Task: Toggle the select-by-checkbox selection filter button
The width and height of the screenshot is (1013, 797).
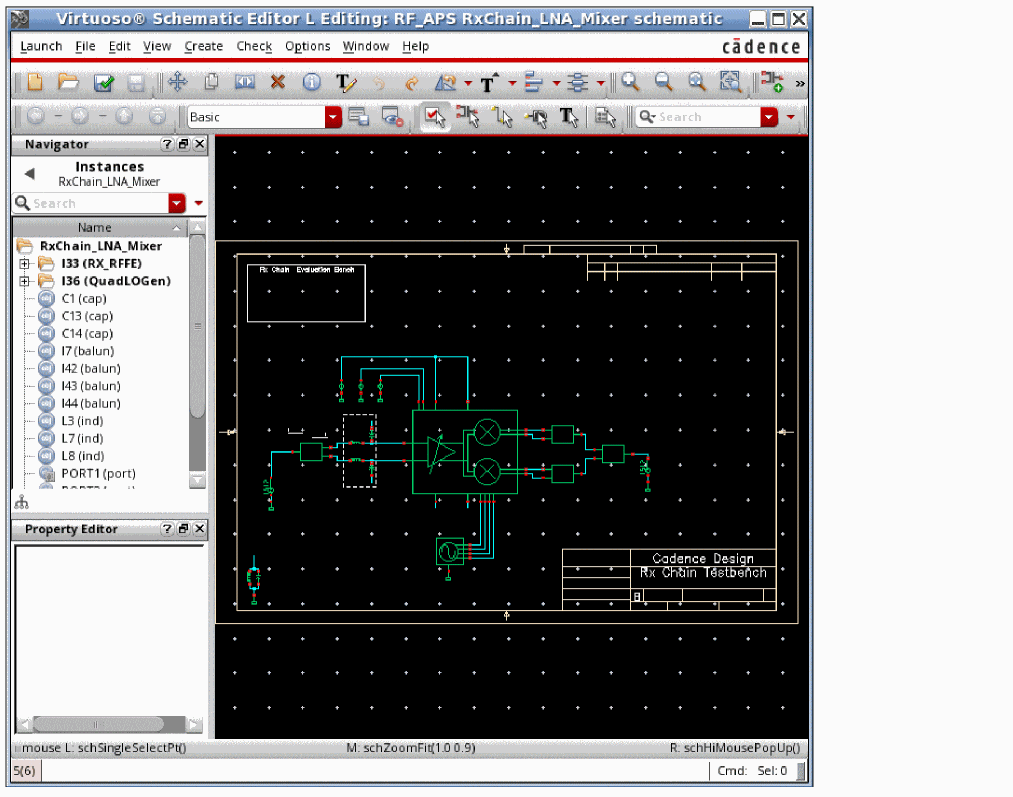Action: pos(433,117)
